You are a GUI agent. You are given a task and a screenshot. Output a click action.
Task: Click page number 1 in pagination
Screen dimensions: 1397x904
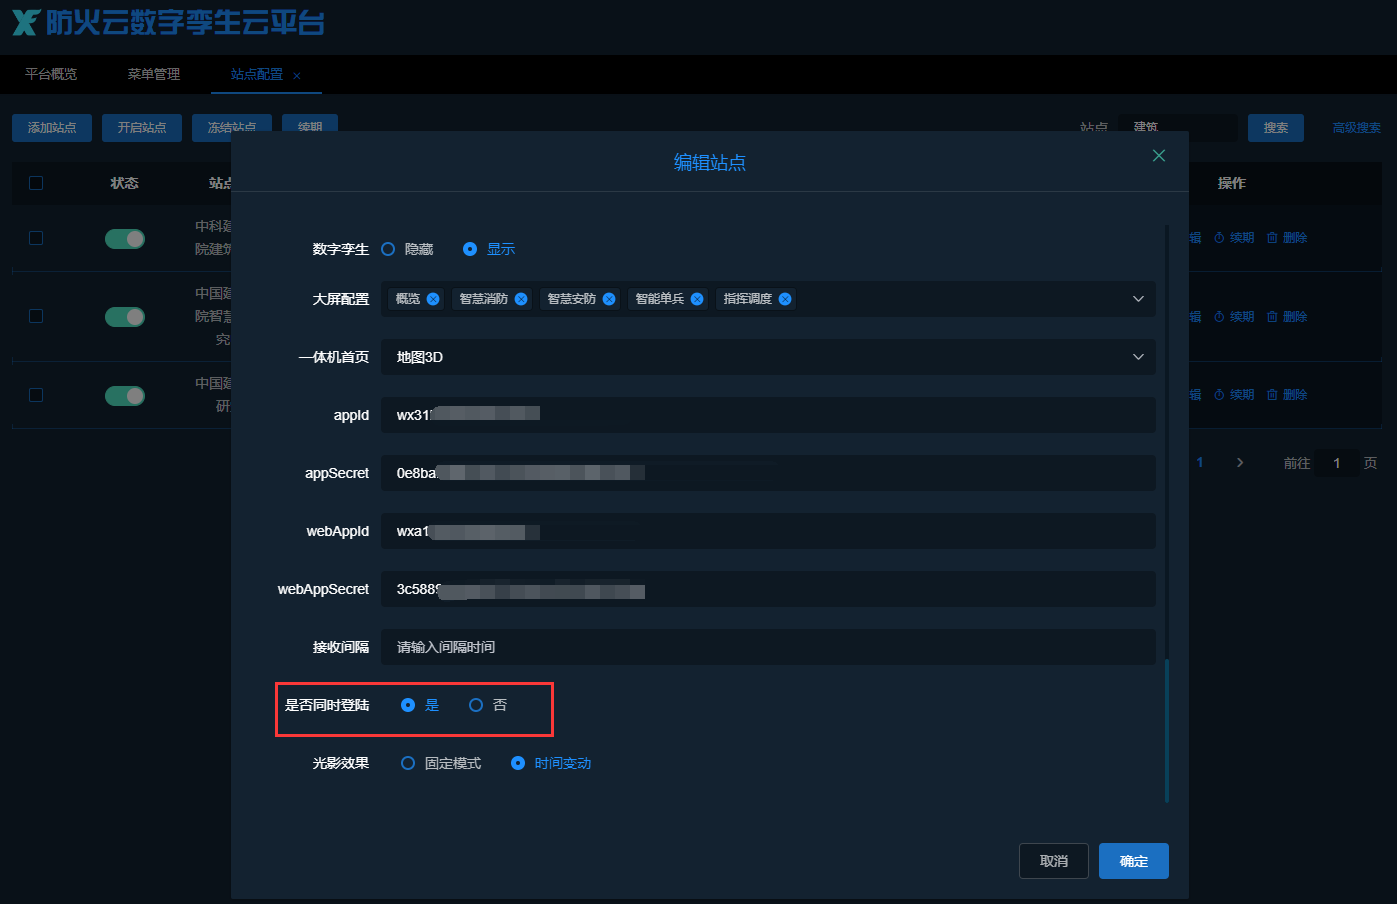[1200, 463]
